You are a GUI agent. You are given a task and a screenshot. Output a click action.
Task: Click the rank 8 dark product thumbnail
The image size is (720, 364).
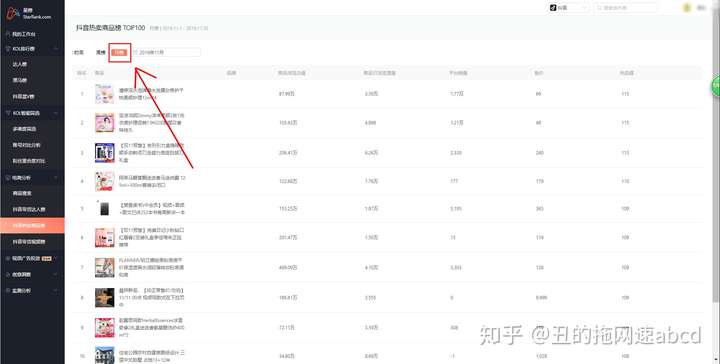pyautogui.click(x=105, y=297)
